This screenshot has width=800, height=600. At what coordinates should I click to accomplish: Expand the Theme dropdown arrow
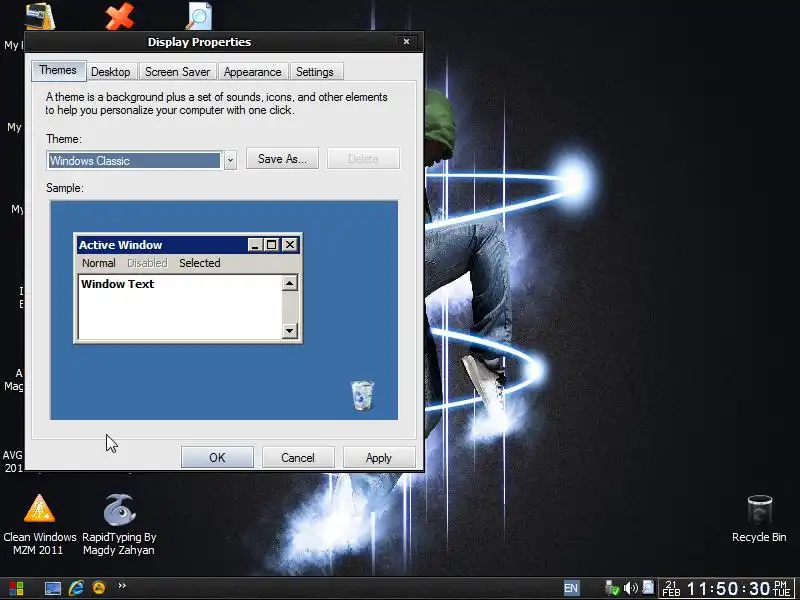[x=230, y=161]
